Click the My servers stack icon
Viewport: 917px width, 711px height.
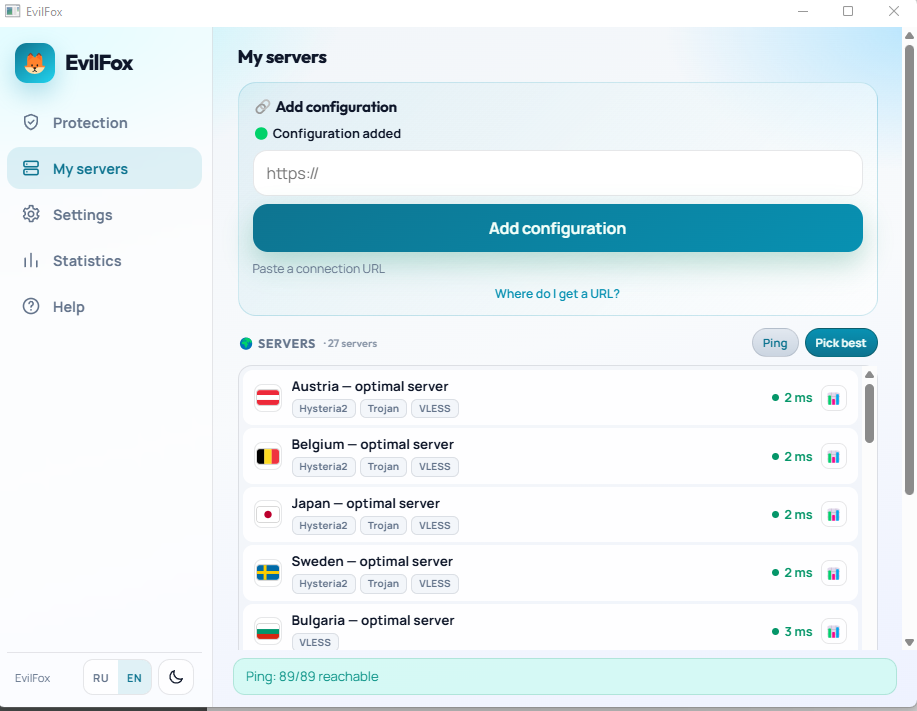tap(31, 168)
